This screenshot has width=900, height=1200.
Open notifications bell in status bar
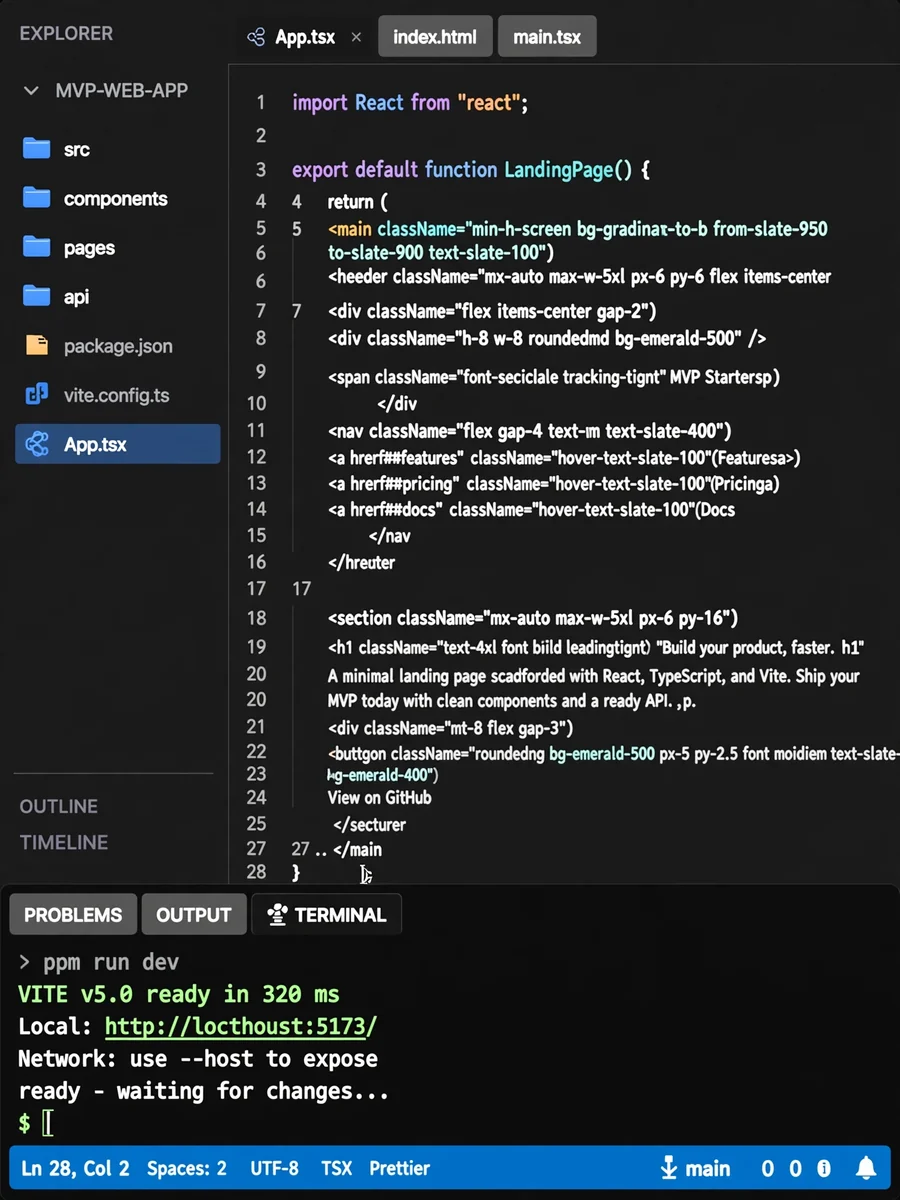[866, 1168]
